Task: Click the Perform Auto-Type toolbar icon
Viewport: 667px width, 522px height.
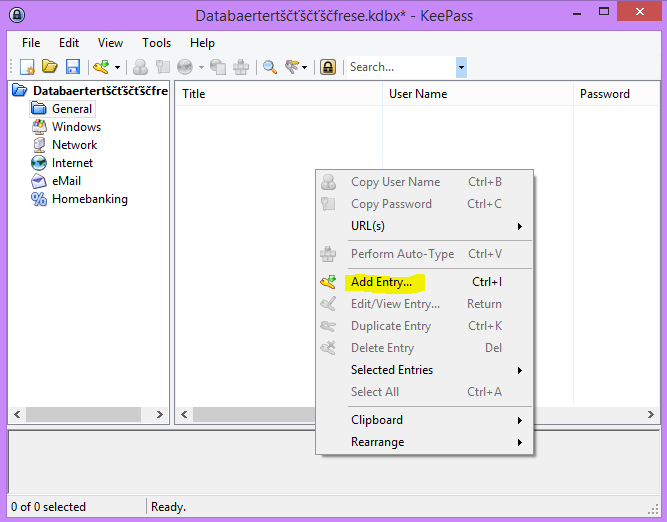Action: tap(241, 67)
